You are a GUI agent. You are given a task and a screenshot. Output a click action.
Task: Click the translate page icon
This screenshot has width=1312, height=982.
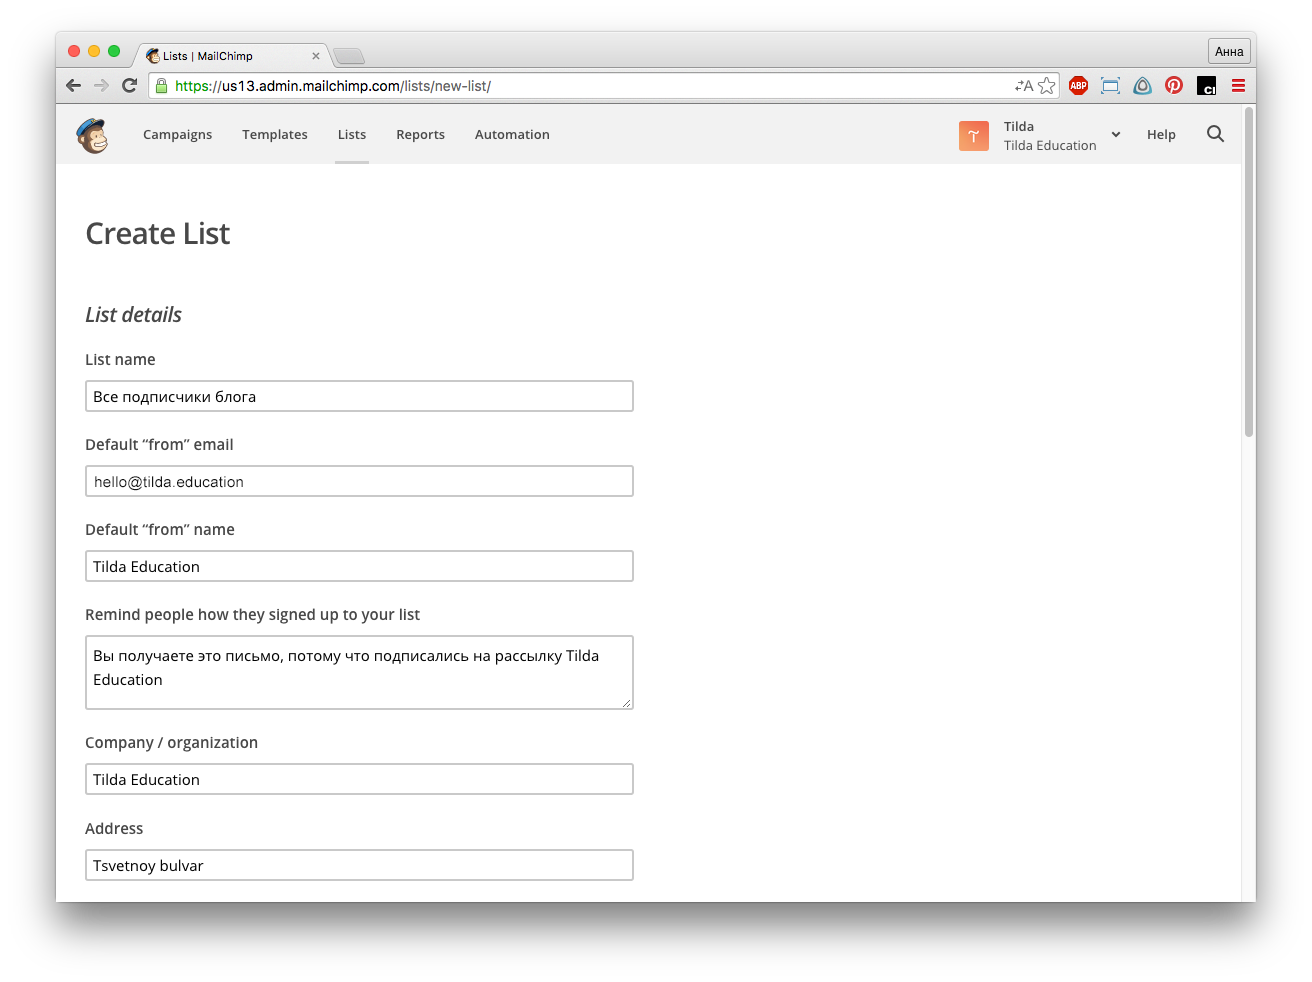[1023, 86]
